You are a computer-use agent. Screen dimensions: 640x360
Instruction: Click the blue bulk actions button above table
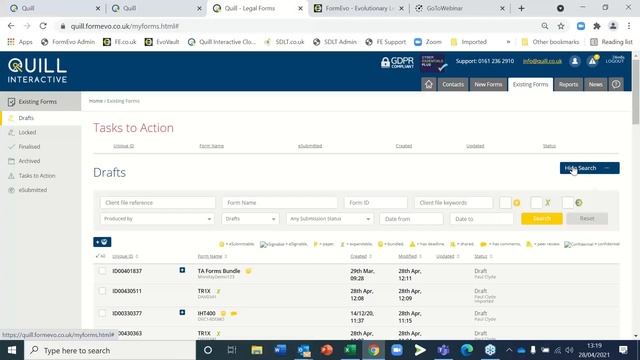tap(102, 242)
